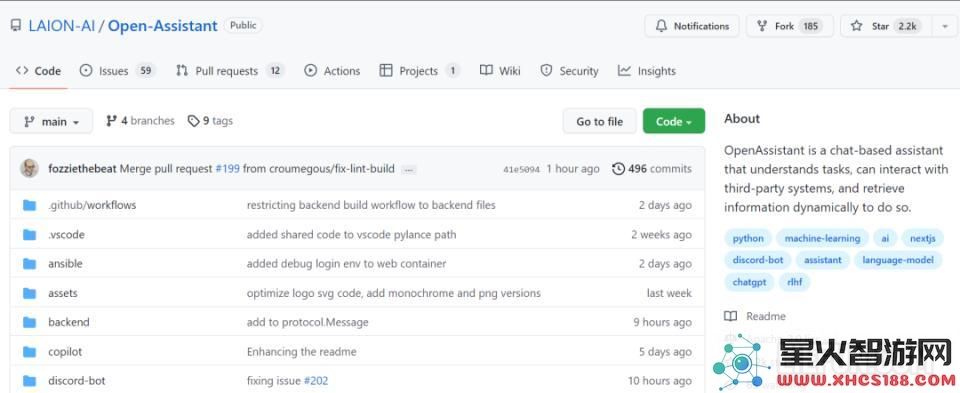Select the discord-bot topic tag

tap(758, 260)
